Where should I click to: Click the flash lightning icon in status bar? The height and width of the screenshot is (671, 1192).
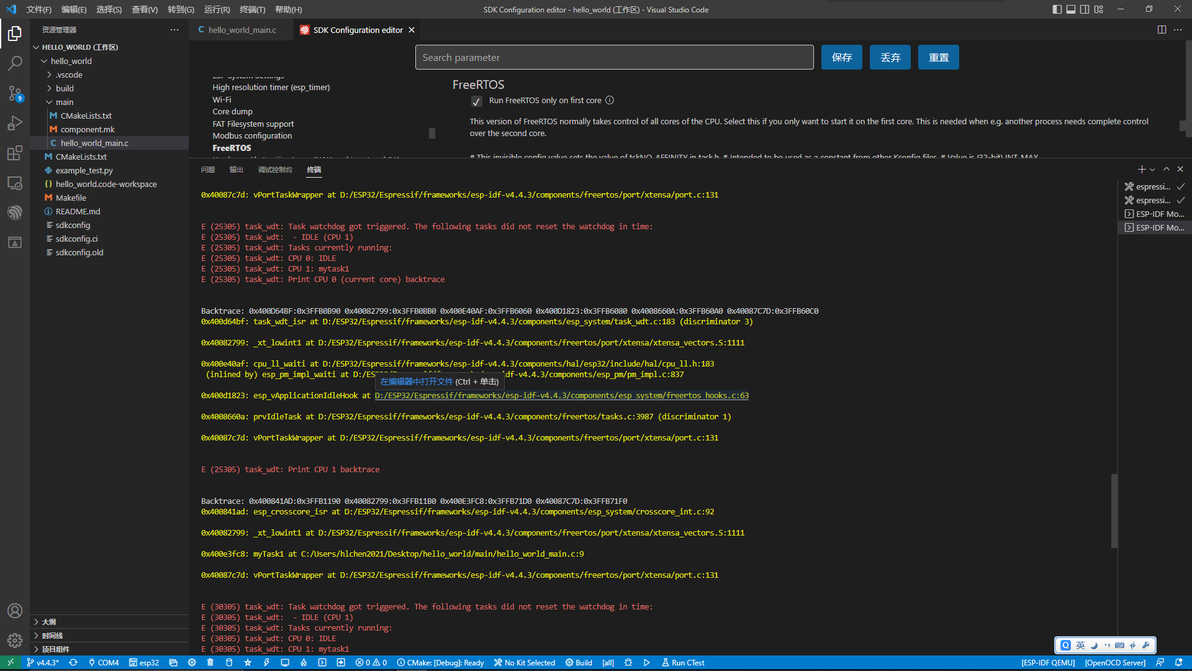point(266,663)
